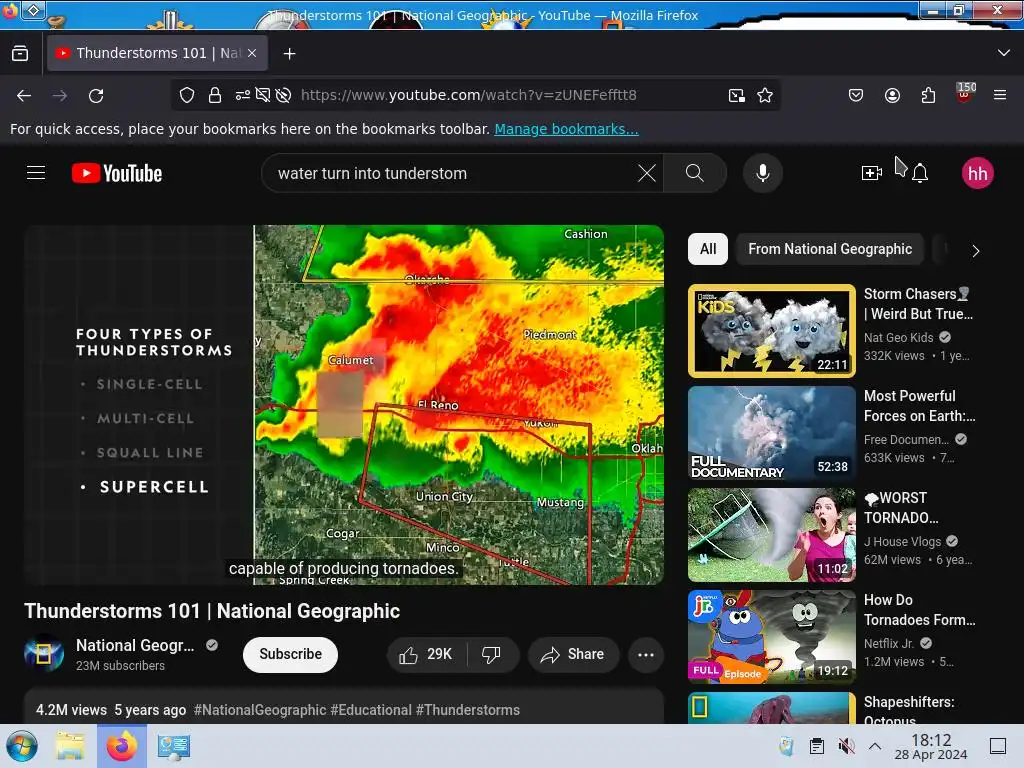Open the notifications bell
The image size is (1024, 768).
pyautogui.click(x=920, y=173)
